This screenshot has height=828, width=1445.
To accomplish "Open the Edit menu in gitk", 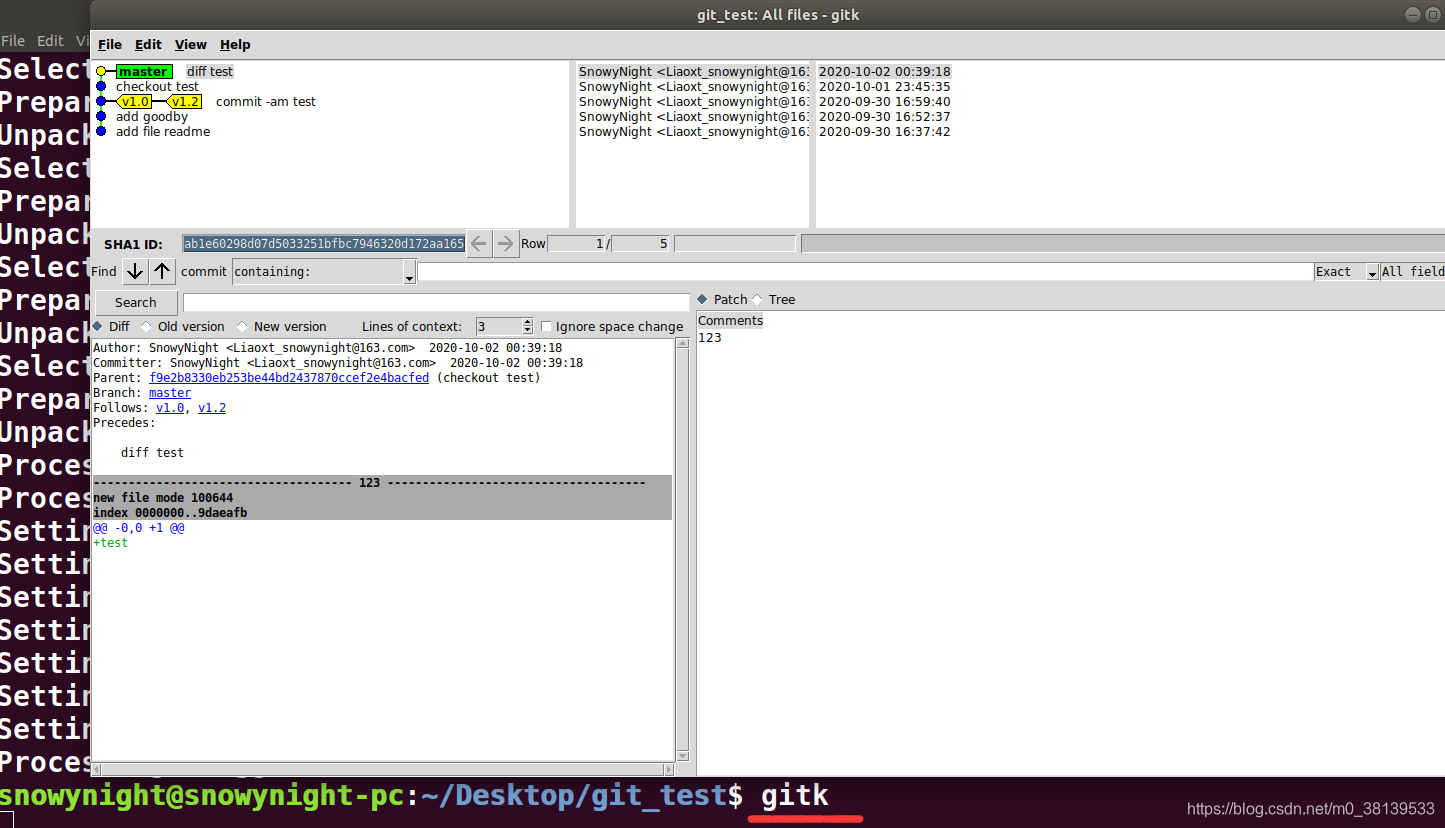I will pyautogui.click(x=148, y=45).
